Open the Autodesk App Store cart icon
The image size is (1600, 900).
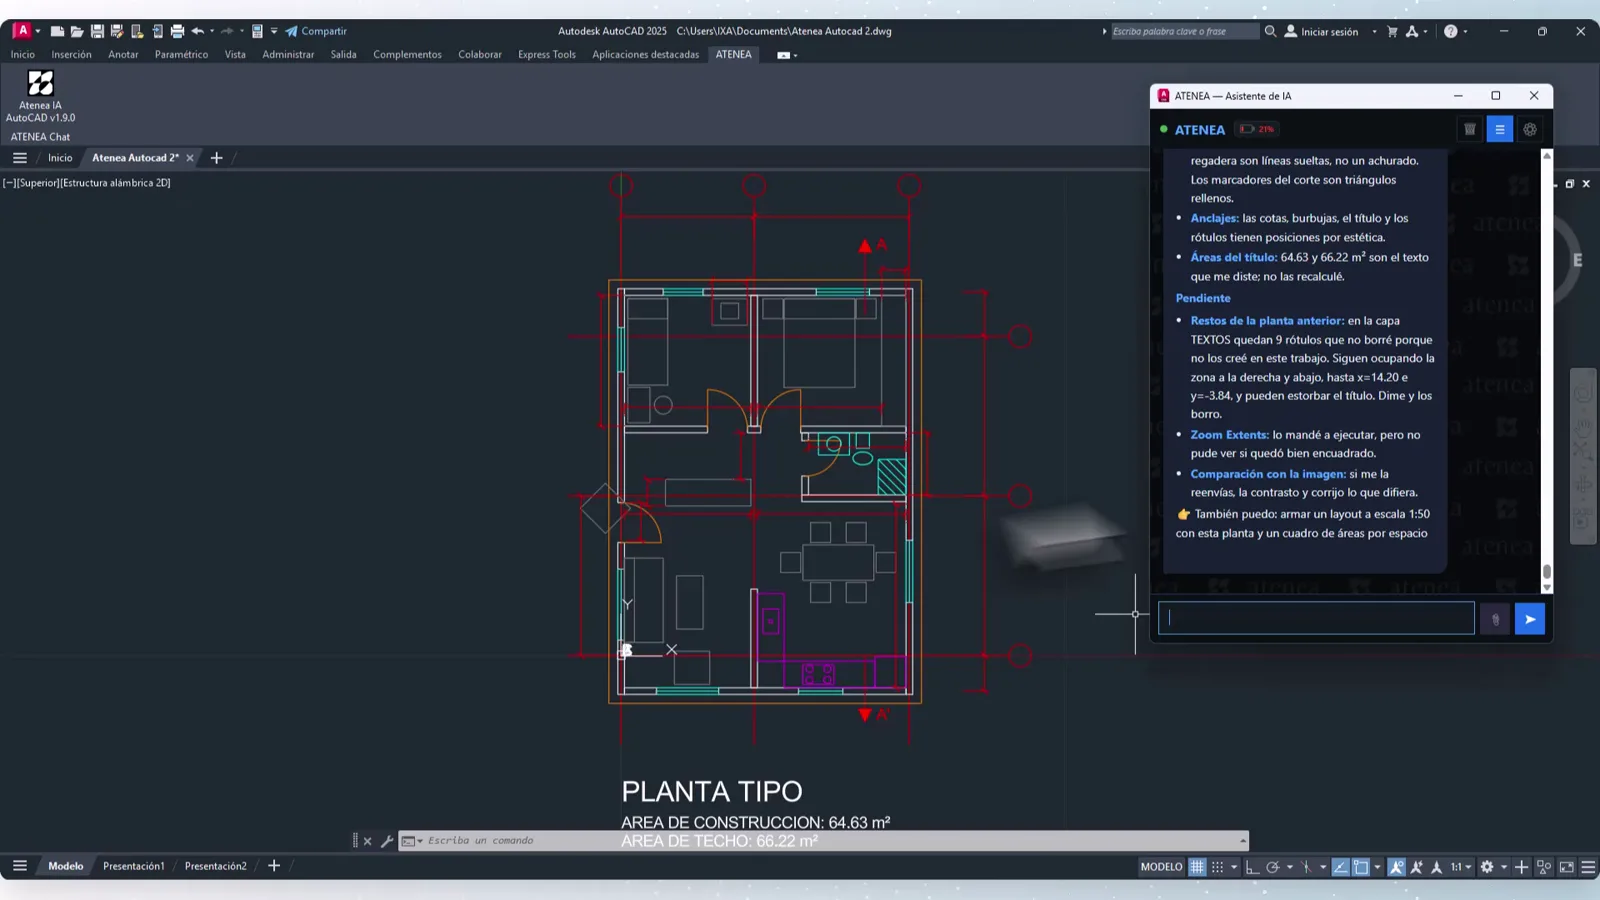[1392, 31]
